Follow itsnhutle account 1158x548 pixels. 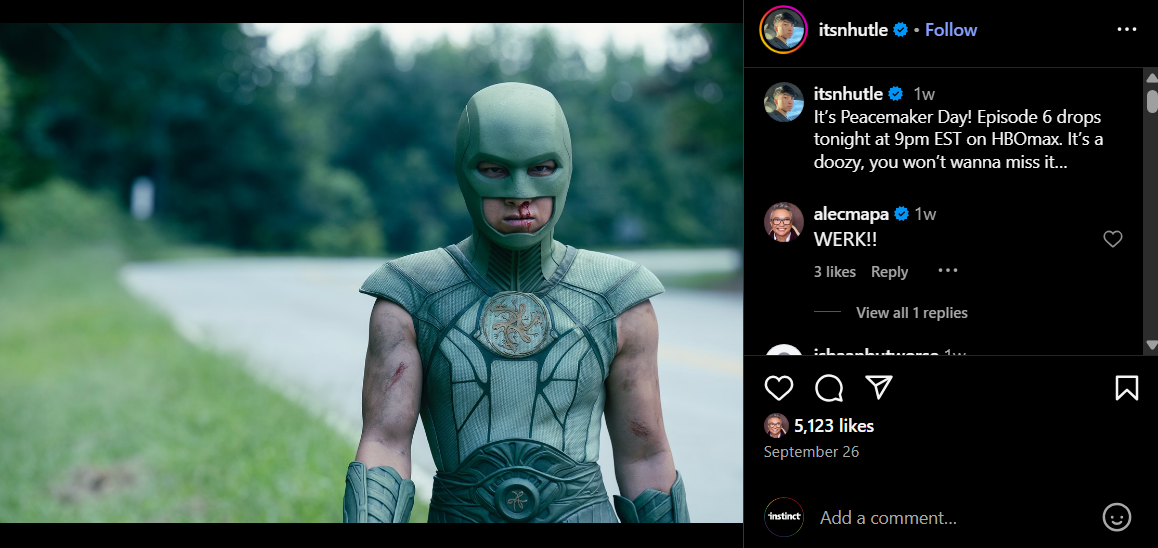(x=950, y=30)
